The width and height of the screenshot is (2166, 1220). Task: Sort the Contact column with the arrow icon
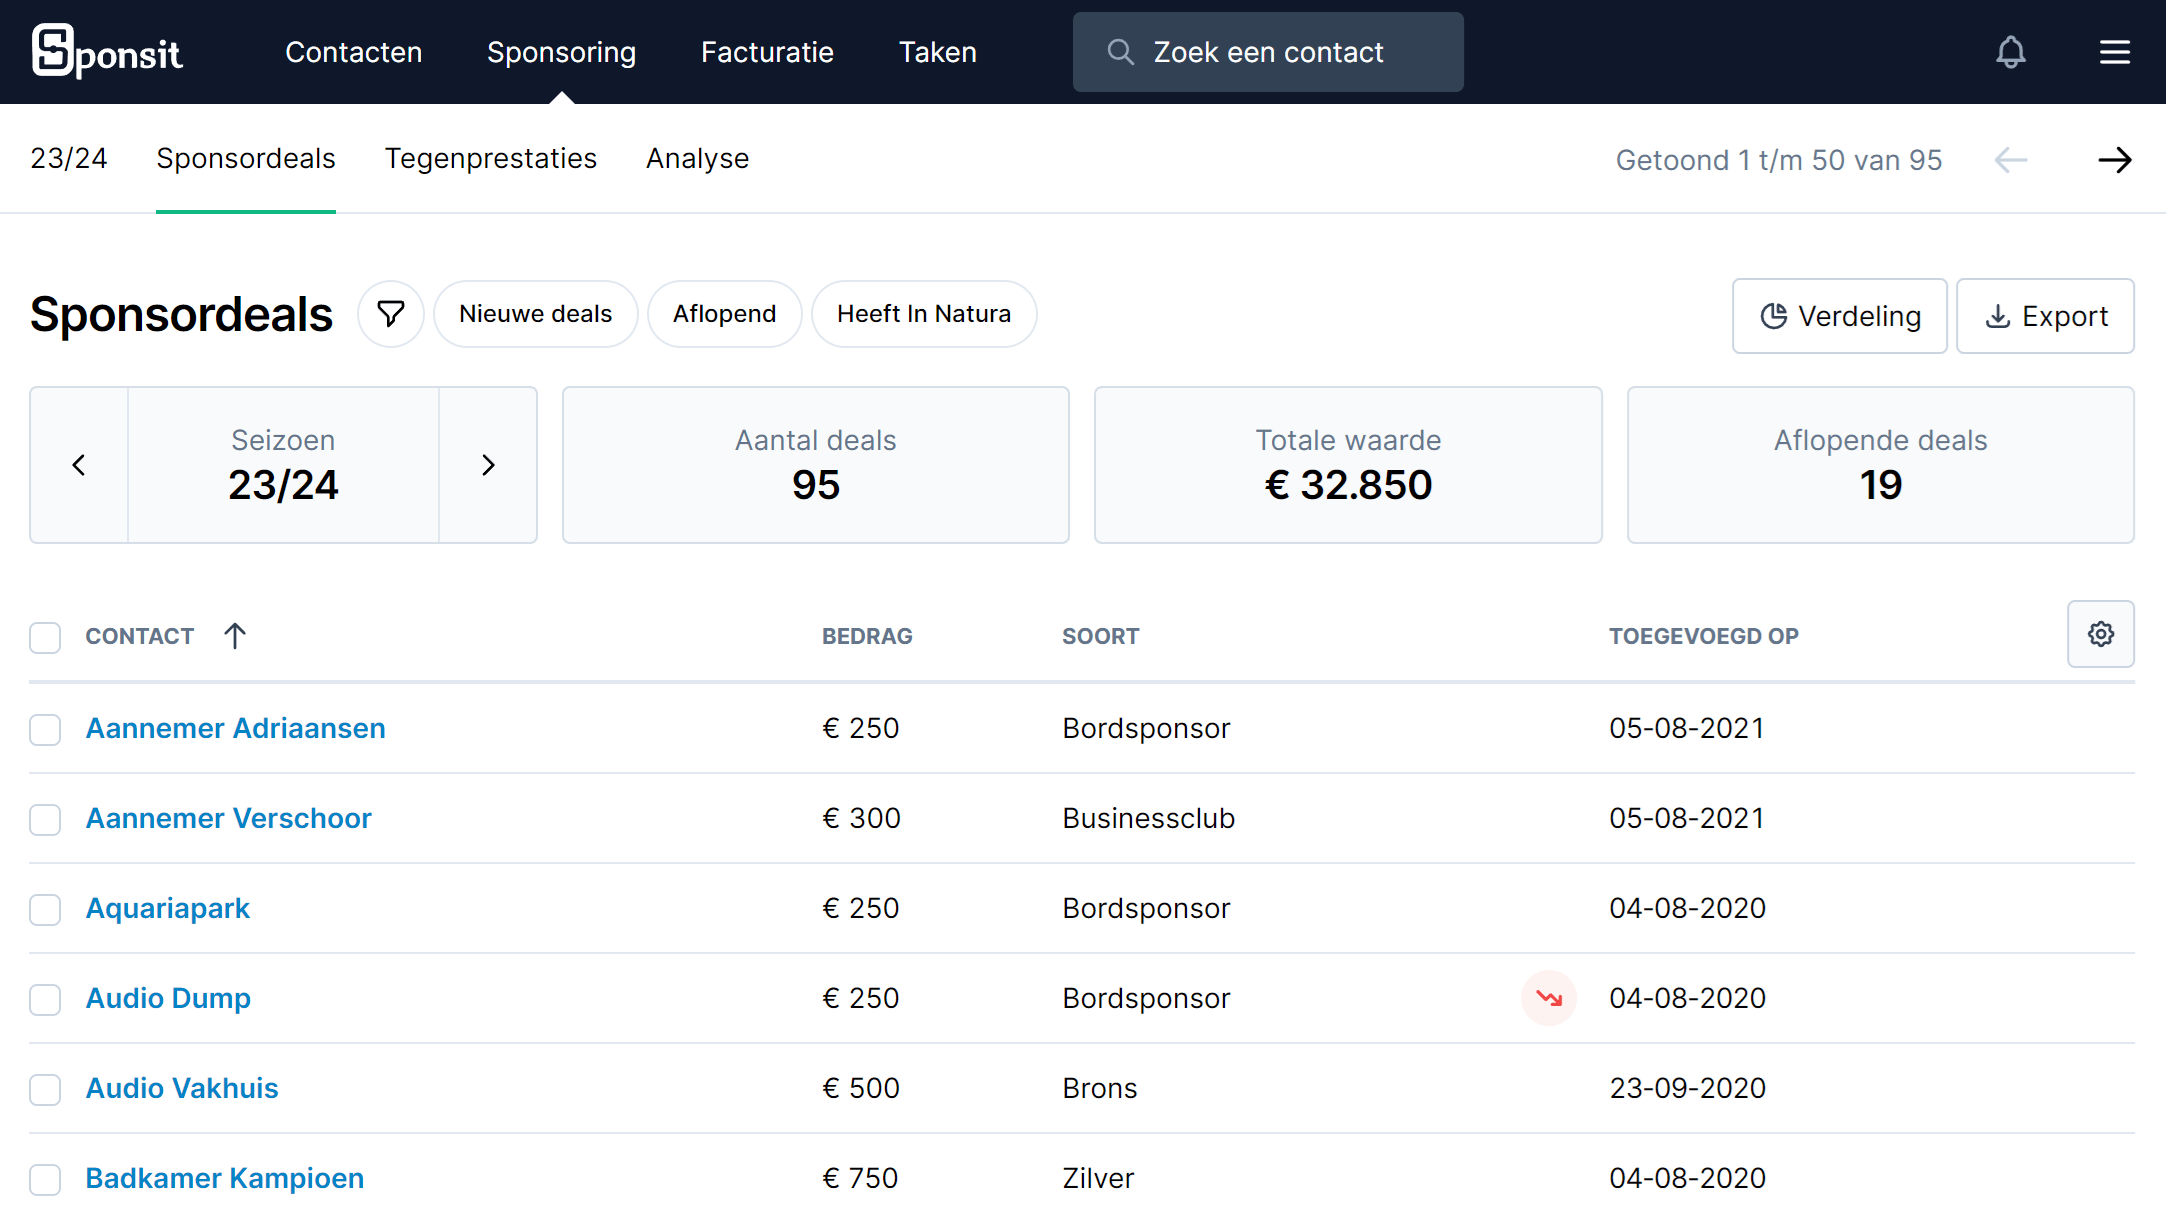click(x=235, y=635)
